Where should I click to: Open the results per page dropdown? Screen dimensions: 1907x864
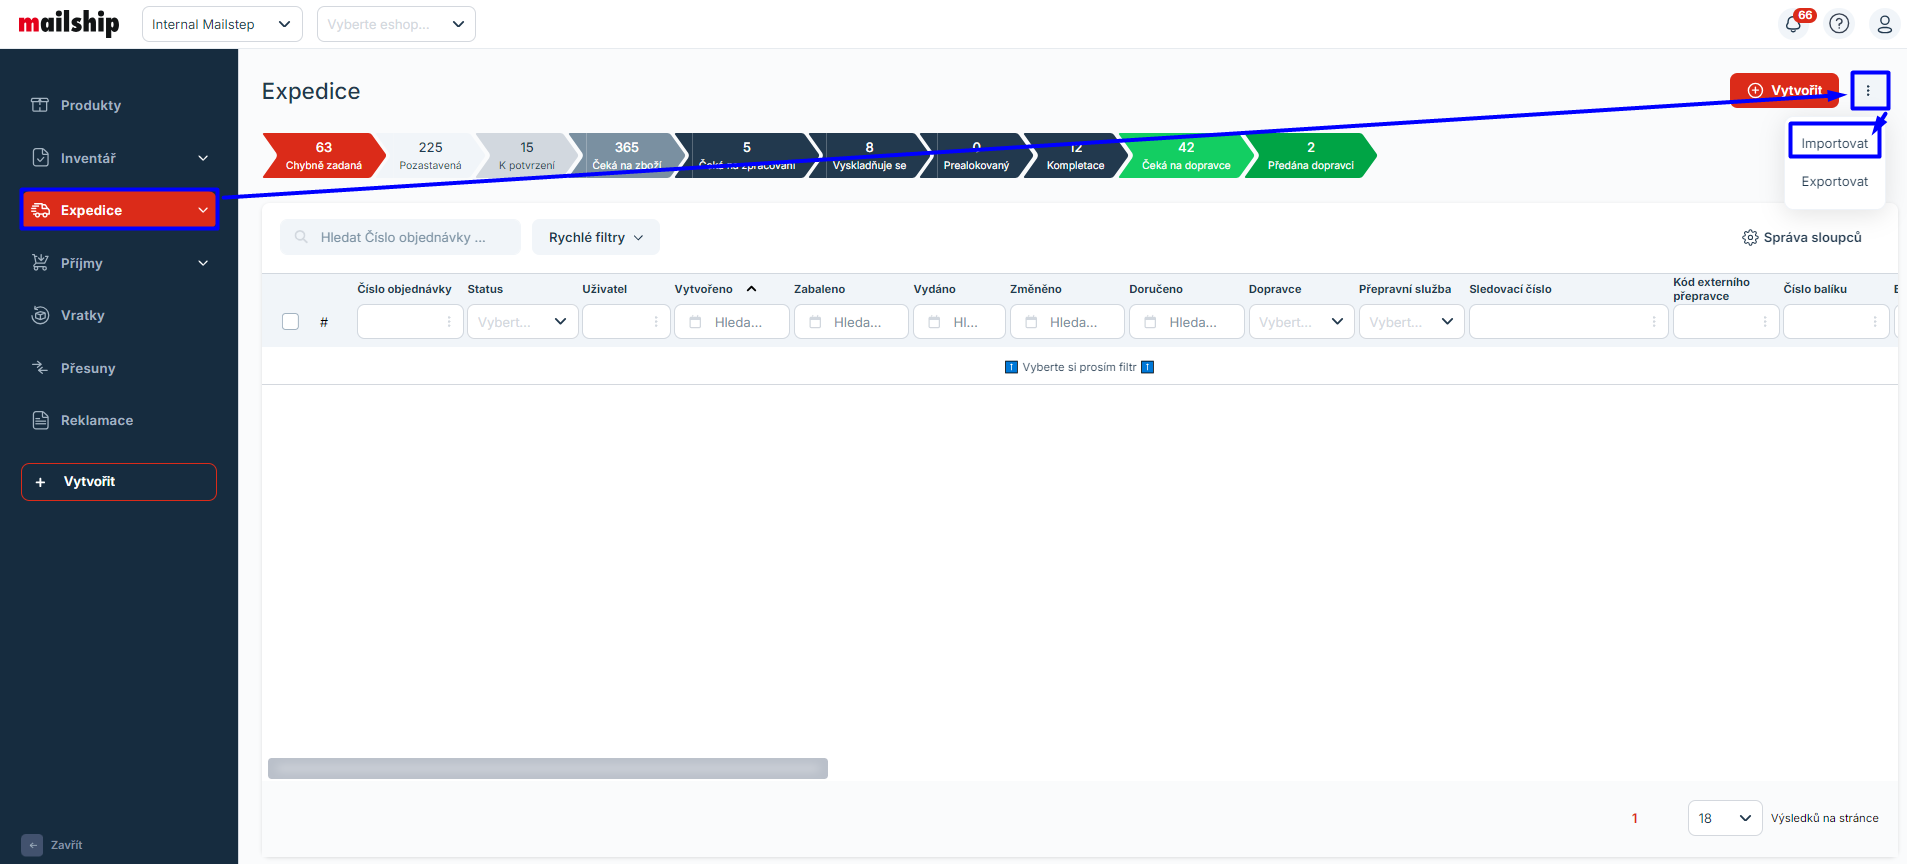(1724, 818)
